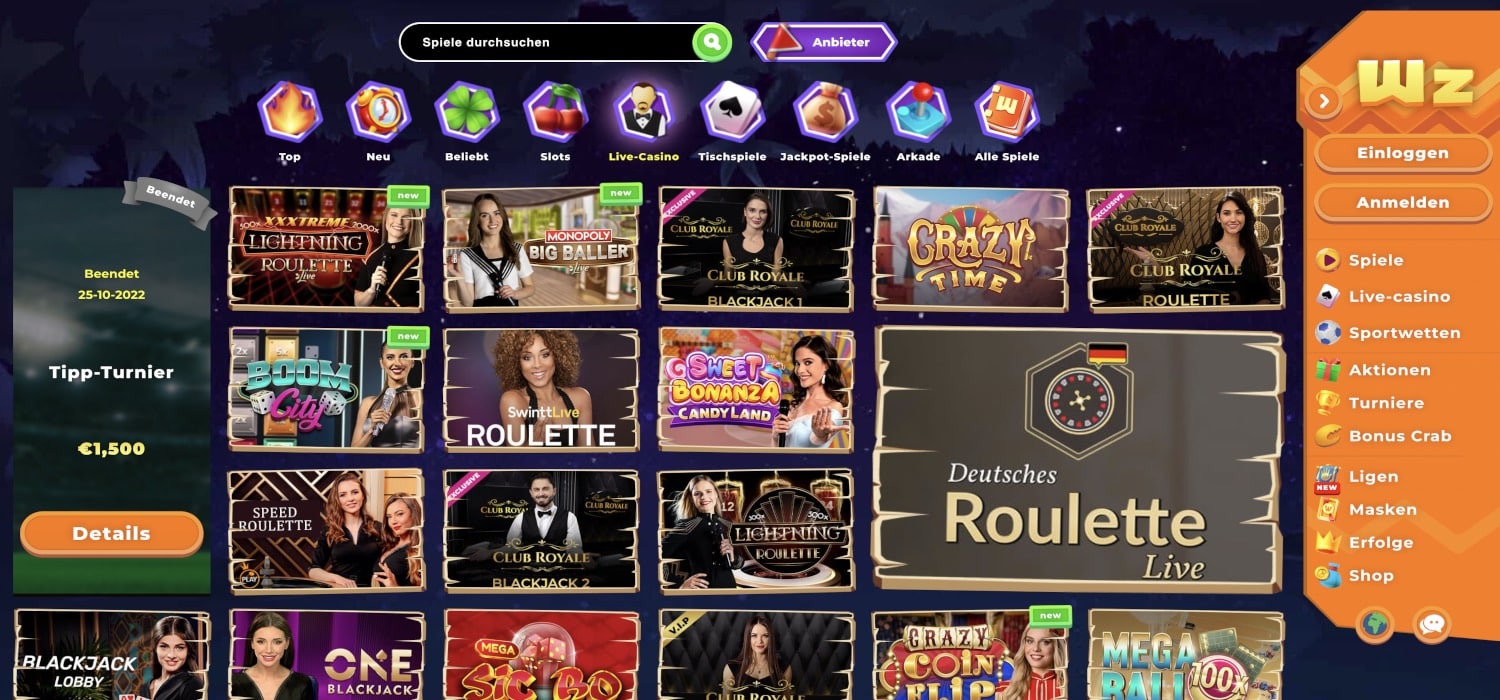Click the globe language icon in sidebar
The height and width of the screenshot is (700, 1500).
pyautogui.click(x=1375, y=625)
